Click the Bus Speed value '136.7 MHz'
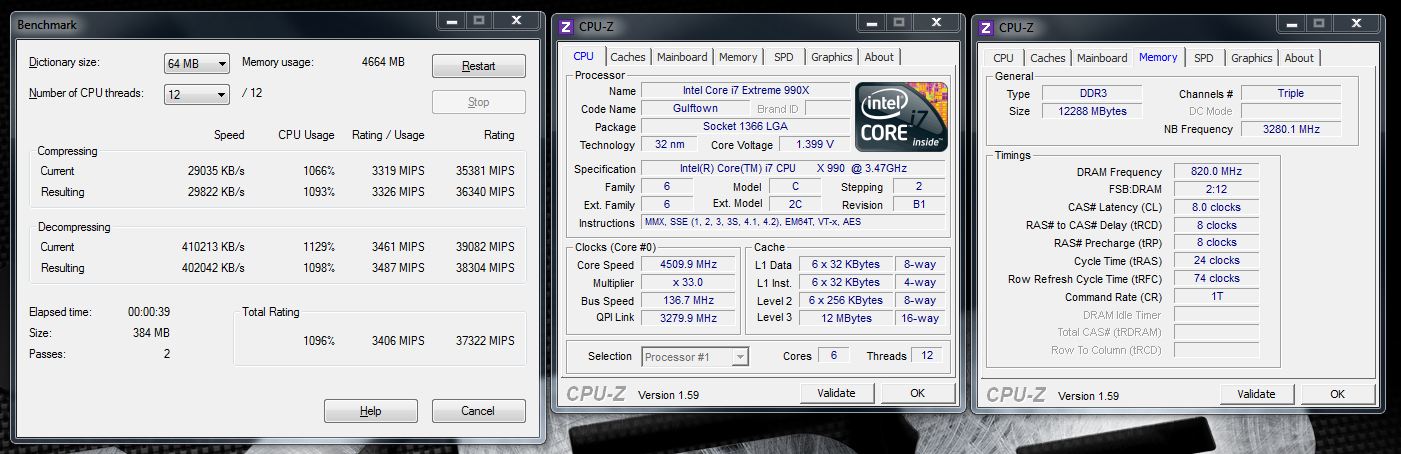 (x=689, y=301)
